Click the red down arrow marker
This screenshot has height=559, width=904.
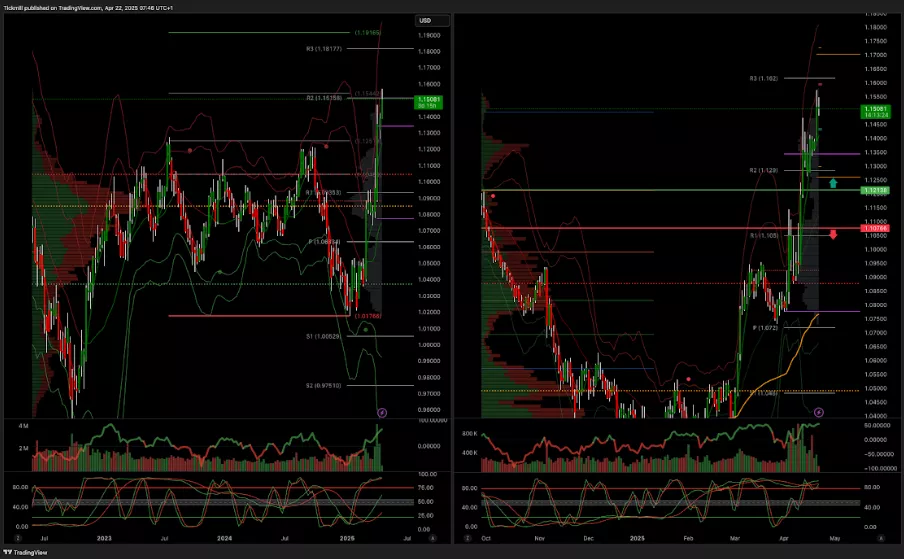832,235
